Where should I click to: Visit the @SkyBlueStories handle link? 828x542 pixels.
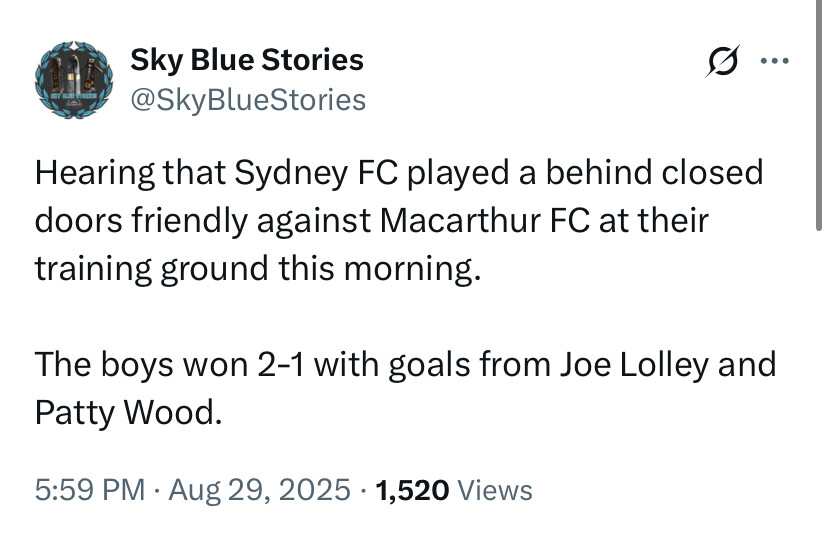pyautogui.click(x=248, y=100)
